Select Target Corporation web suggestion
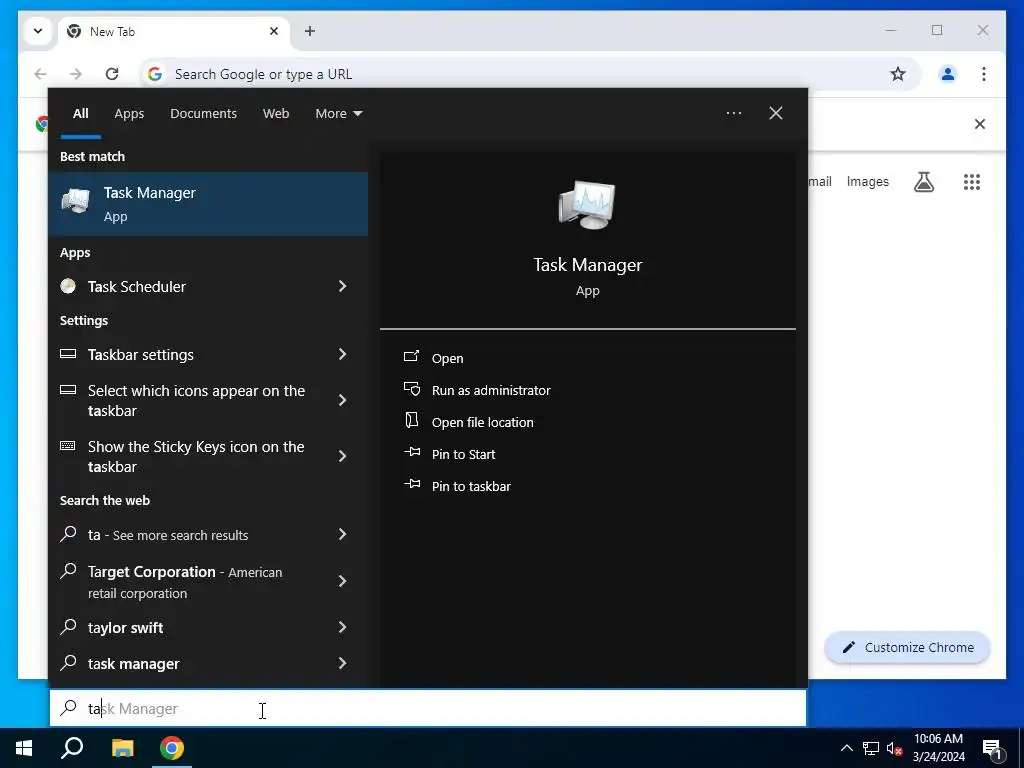Screen dimensions: 1024x768 pyautogui.click(x=185, y=582)
